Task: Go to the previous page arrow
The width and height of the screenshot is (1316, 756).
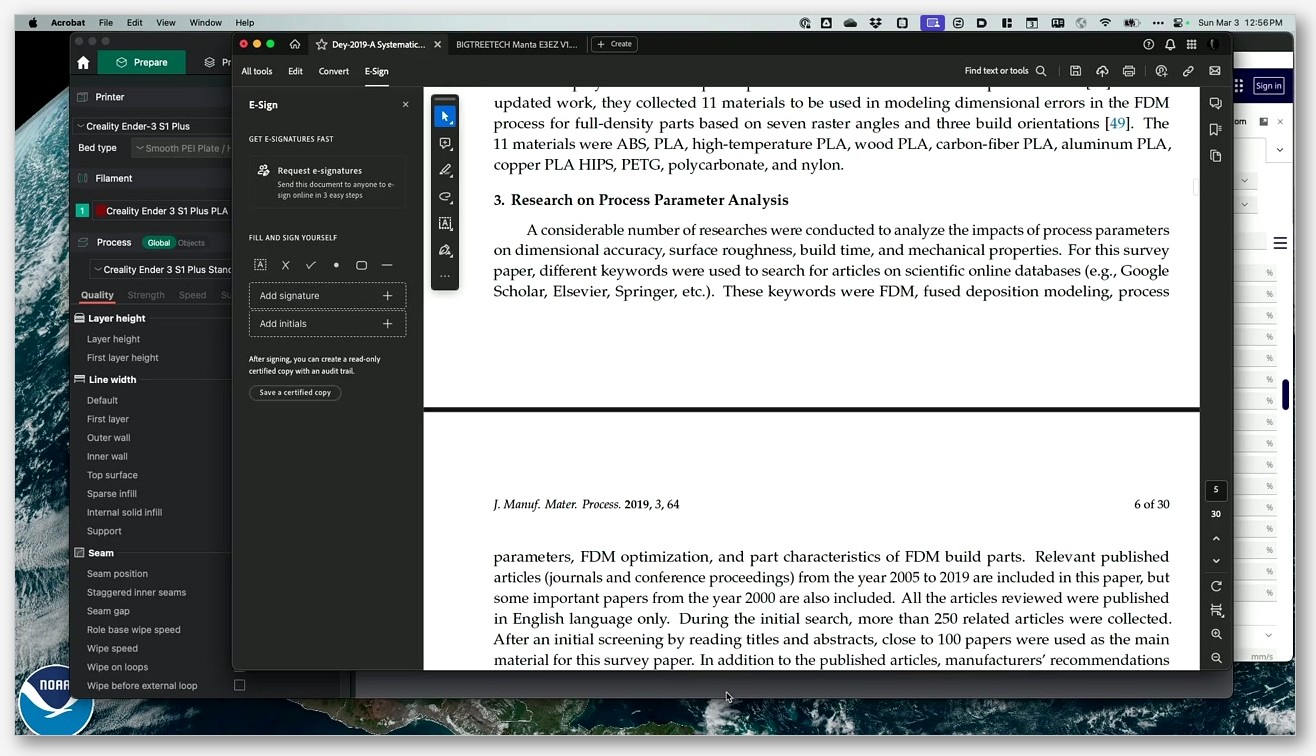Action: click(1216, 539)
